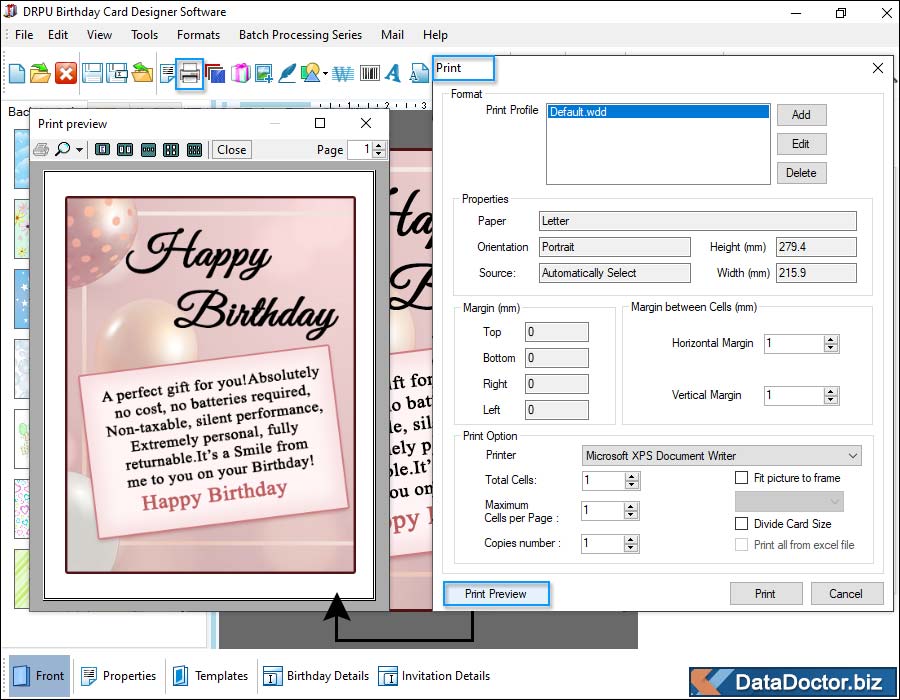Increase the Page number in Print preview
900x700 pixels.
[x=378, y=146]
